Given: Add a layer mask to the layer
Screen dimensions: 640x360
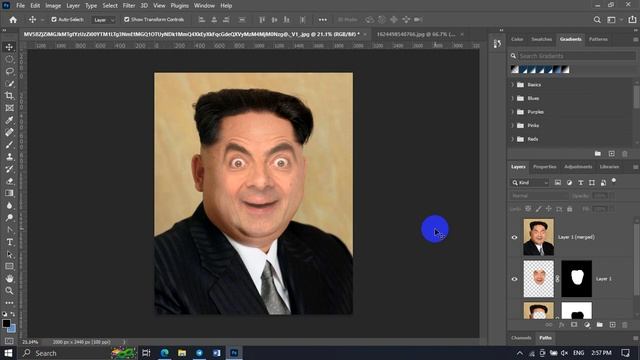Looking at the screenshot, I should (x=574, y=325).
